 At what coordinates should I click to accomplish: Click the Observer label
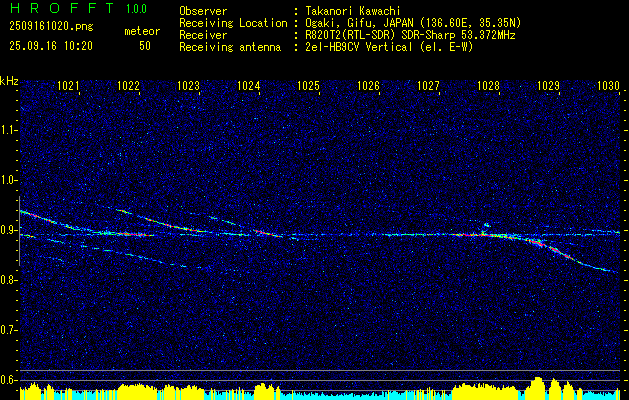click(x=203, y=11)
